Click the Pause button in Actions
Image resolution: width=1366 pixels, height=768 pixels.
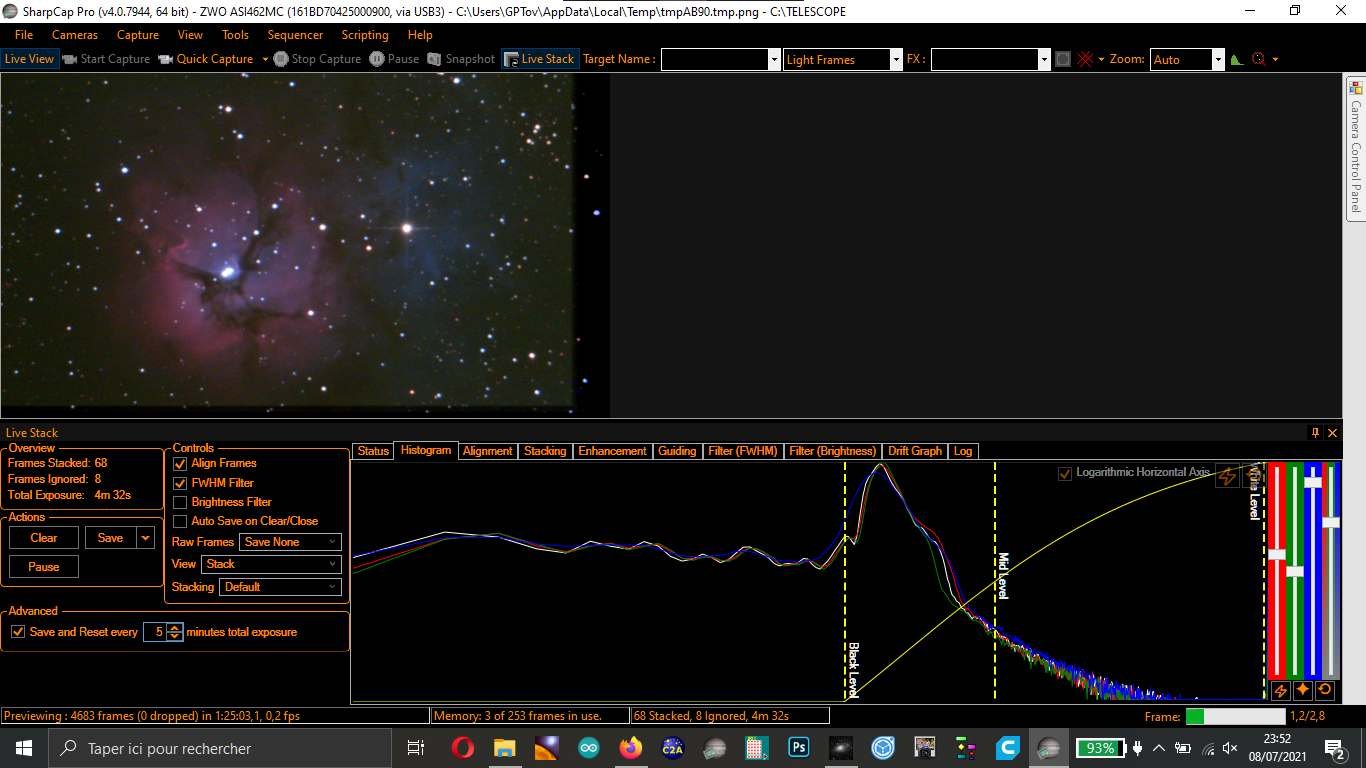coord(44,567)
